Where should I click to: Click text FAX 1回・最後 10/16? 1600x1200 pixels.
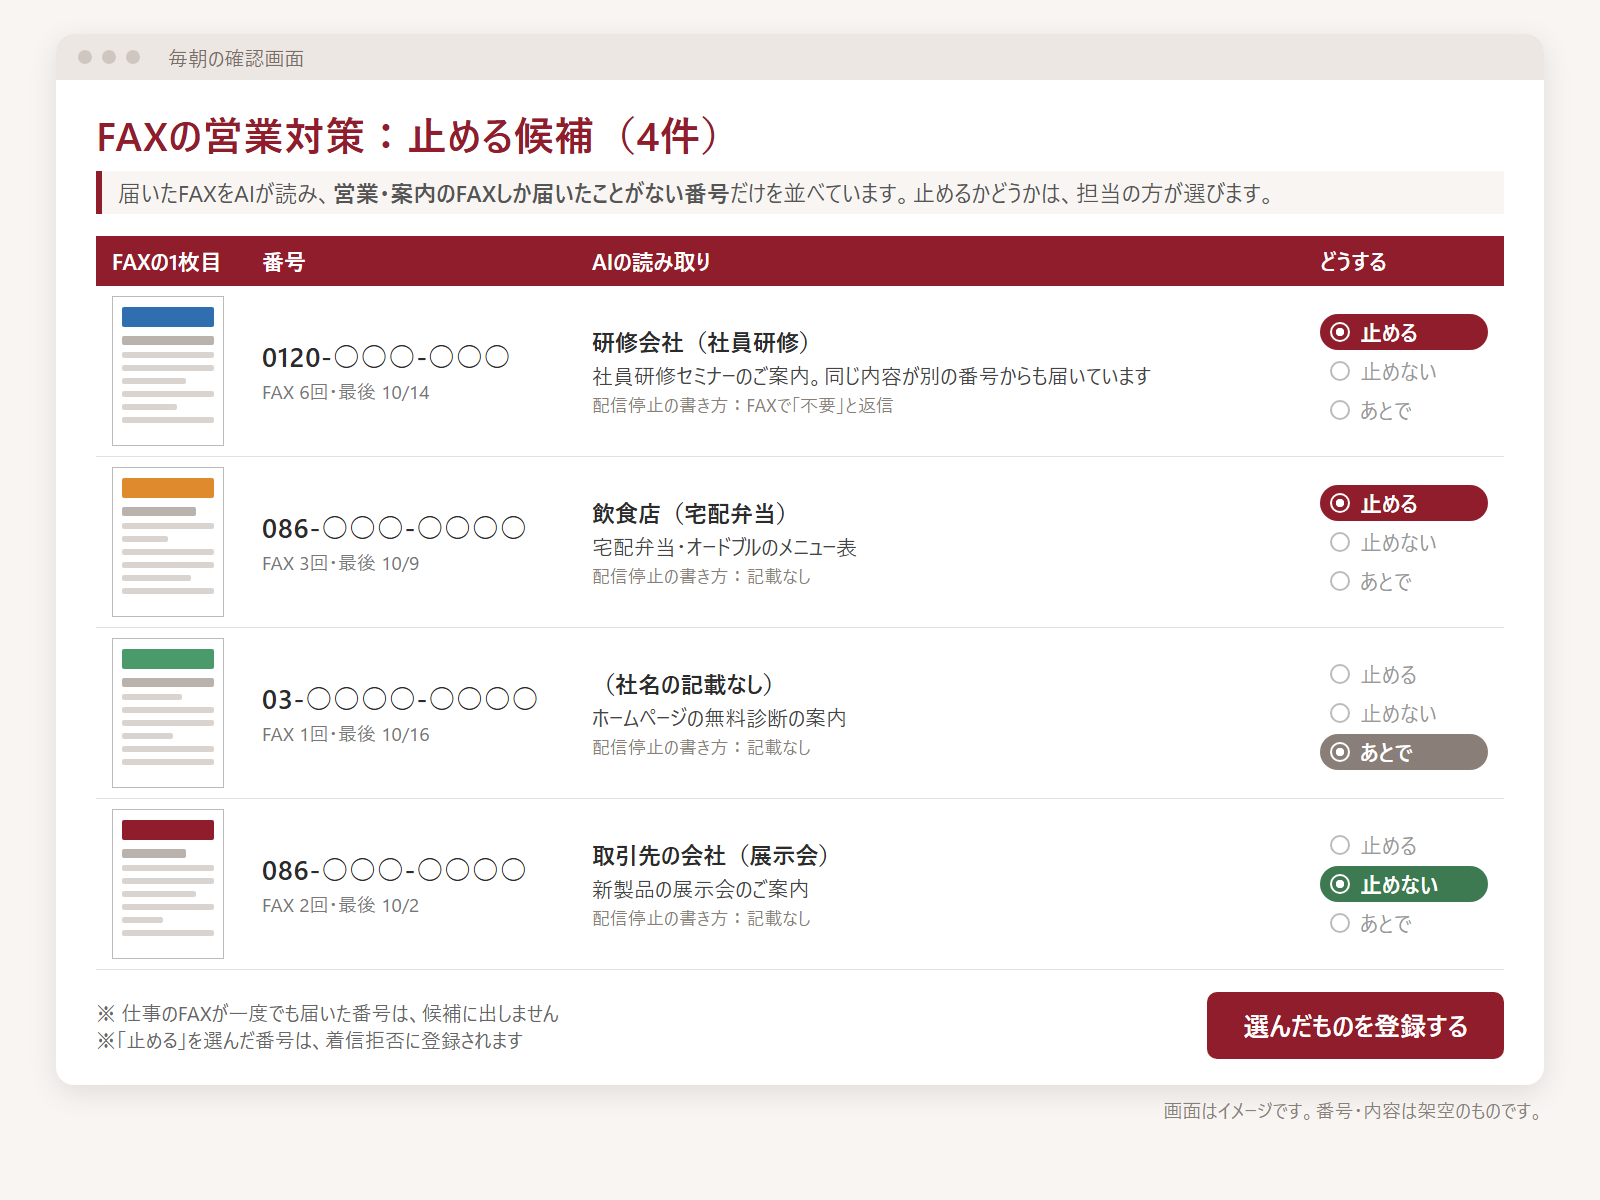coord(346,734)
